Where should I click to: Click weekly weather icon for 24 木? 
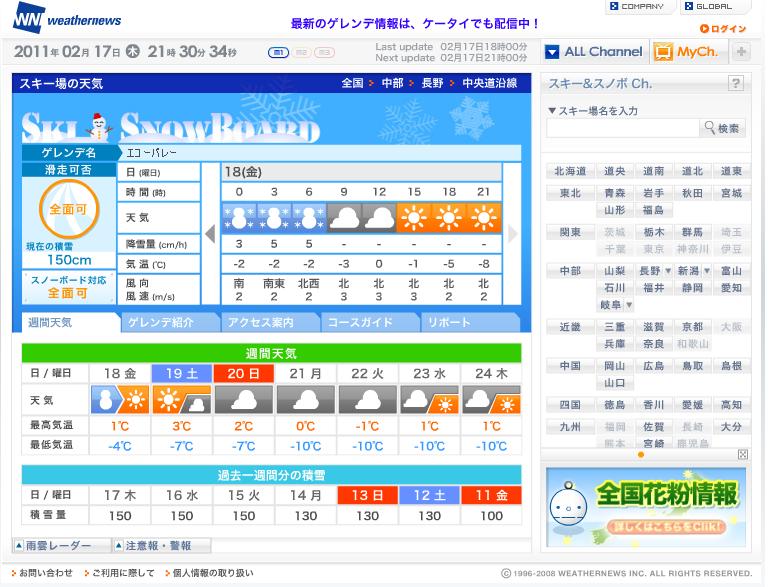pyautogui.click(x=491, y=399)
